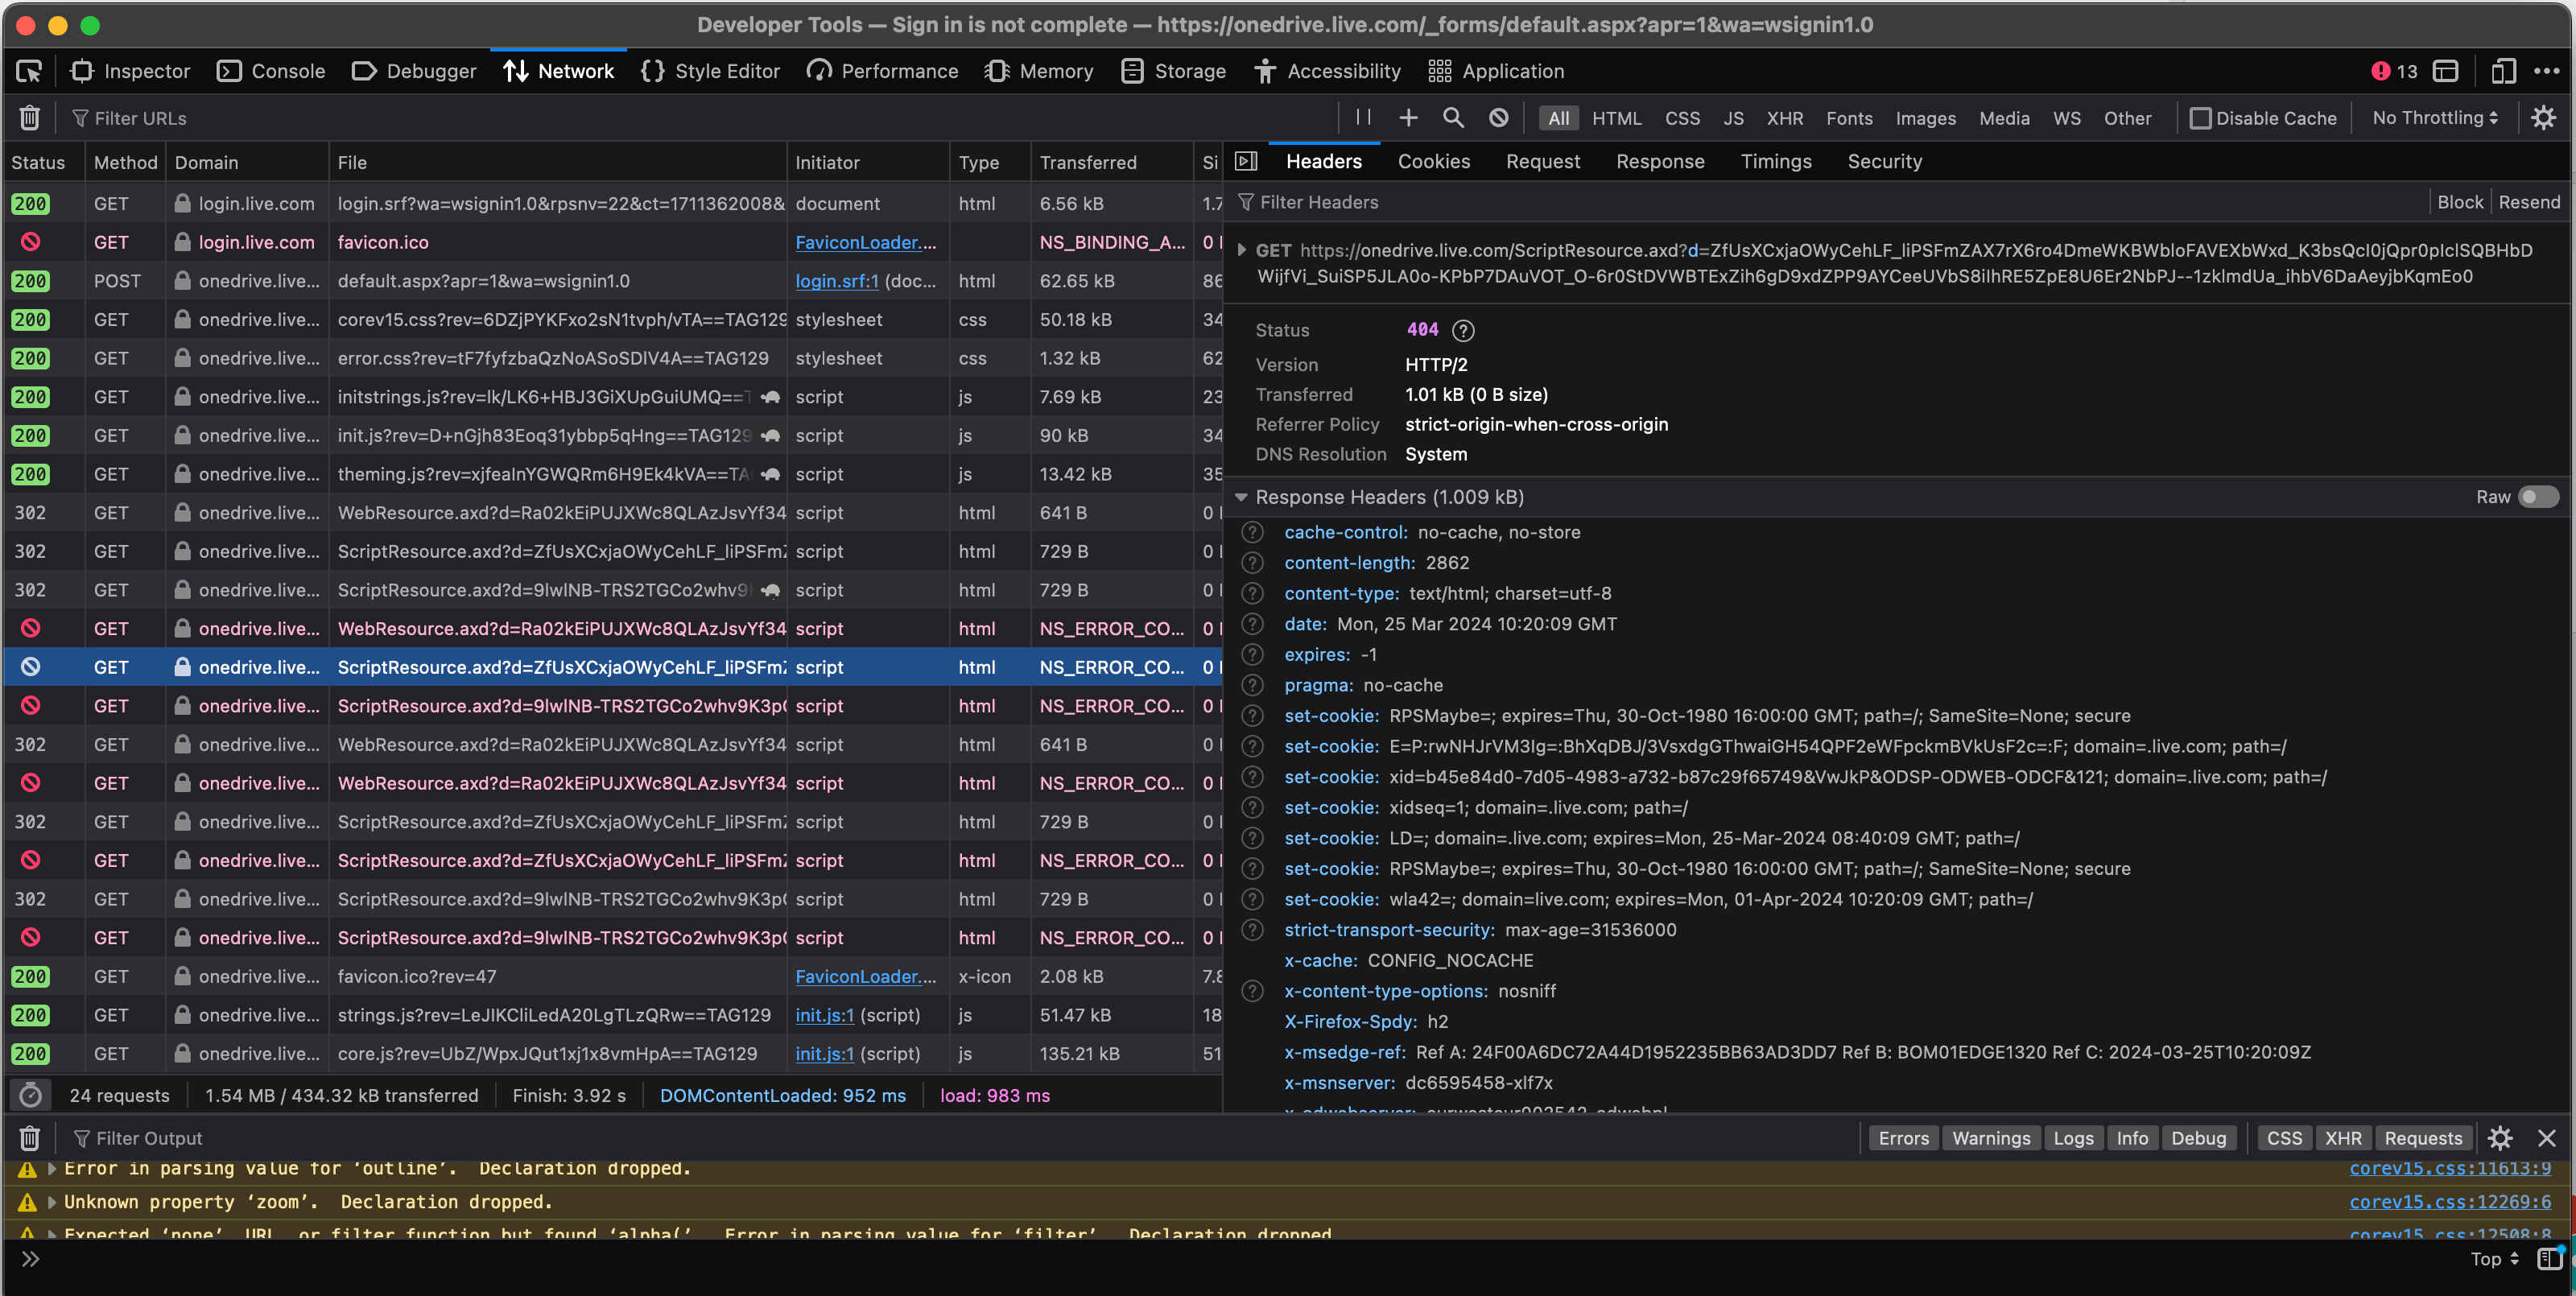This screenshot has height=1296, width=2576.
Task: Open the No Throttling dropdown
Action: [2435, 118]
